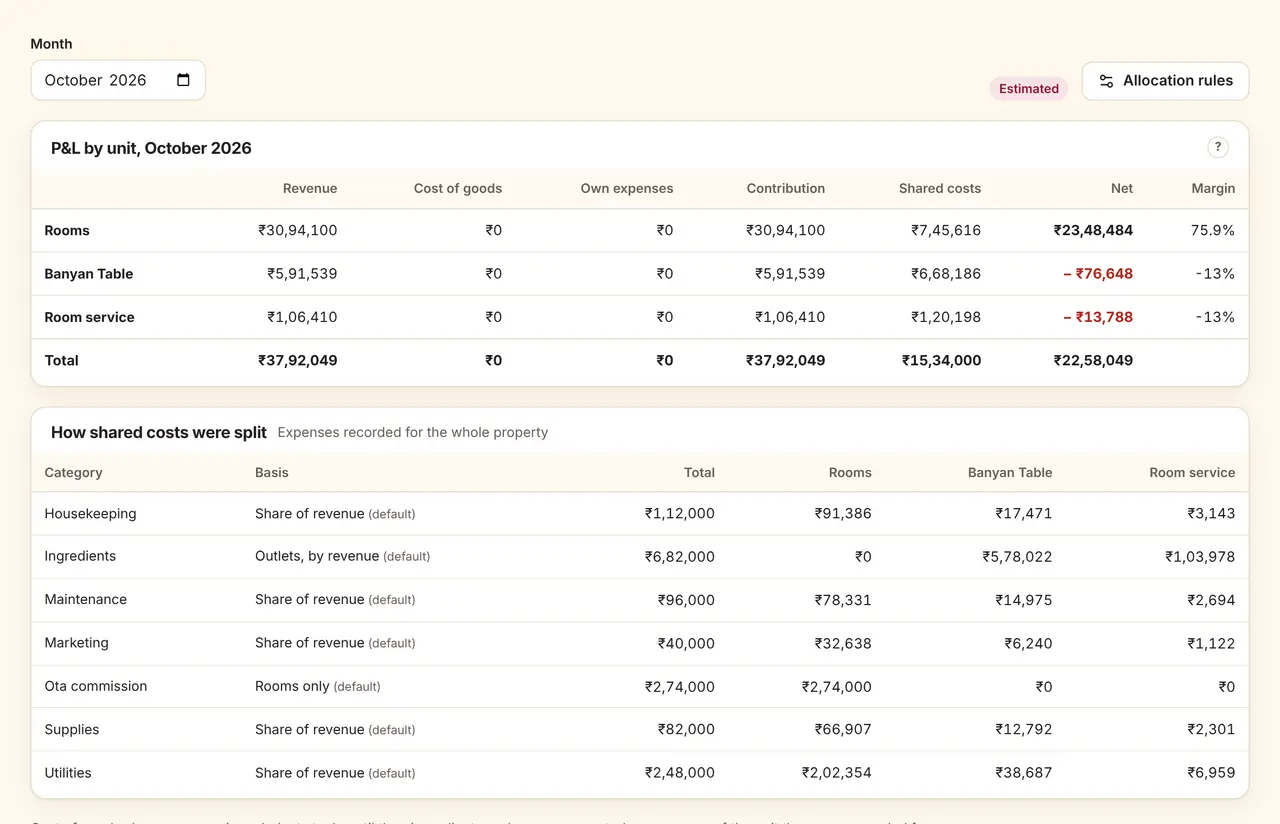This screenshot has height=824, width=1280.
Task: Click the Estimated badge
Action: (x=1028, y=88)
